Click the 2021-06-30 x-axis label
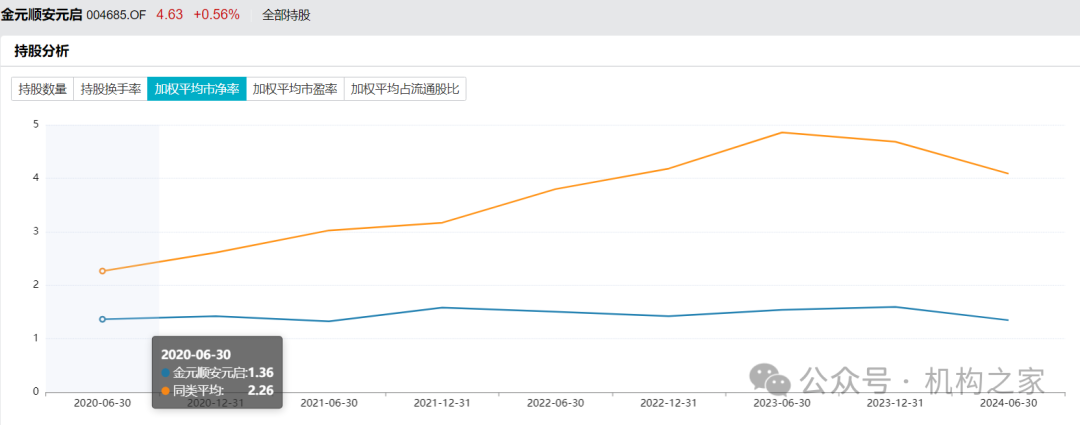The image size is (1080, 425). pyautogui.click(x=329, y=404)
